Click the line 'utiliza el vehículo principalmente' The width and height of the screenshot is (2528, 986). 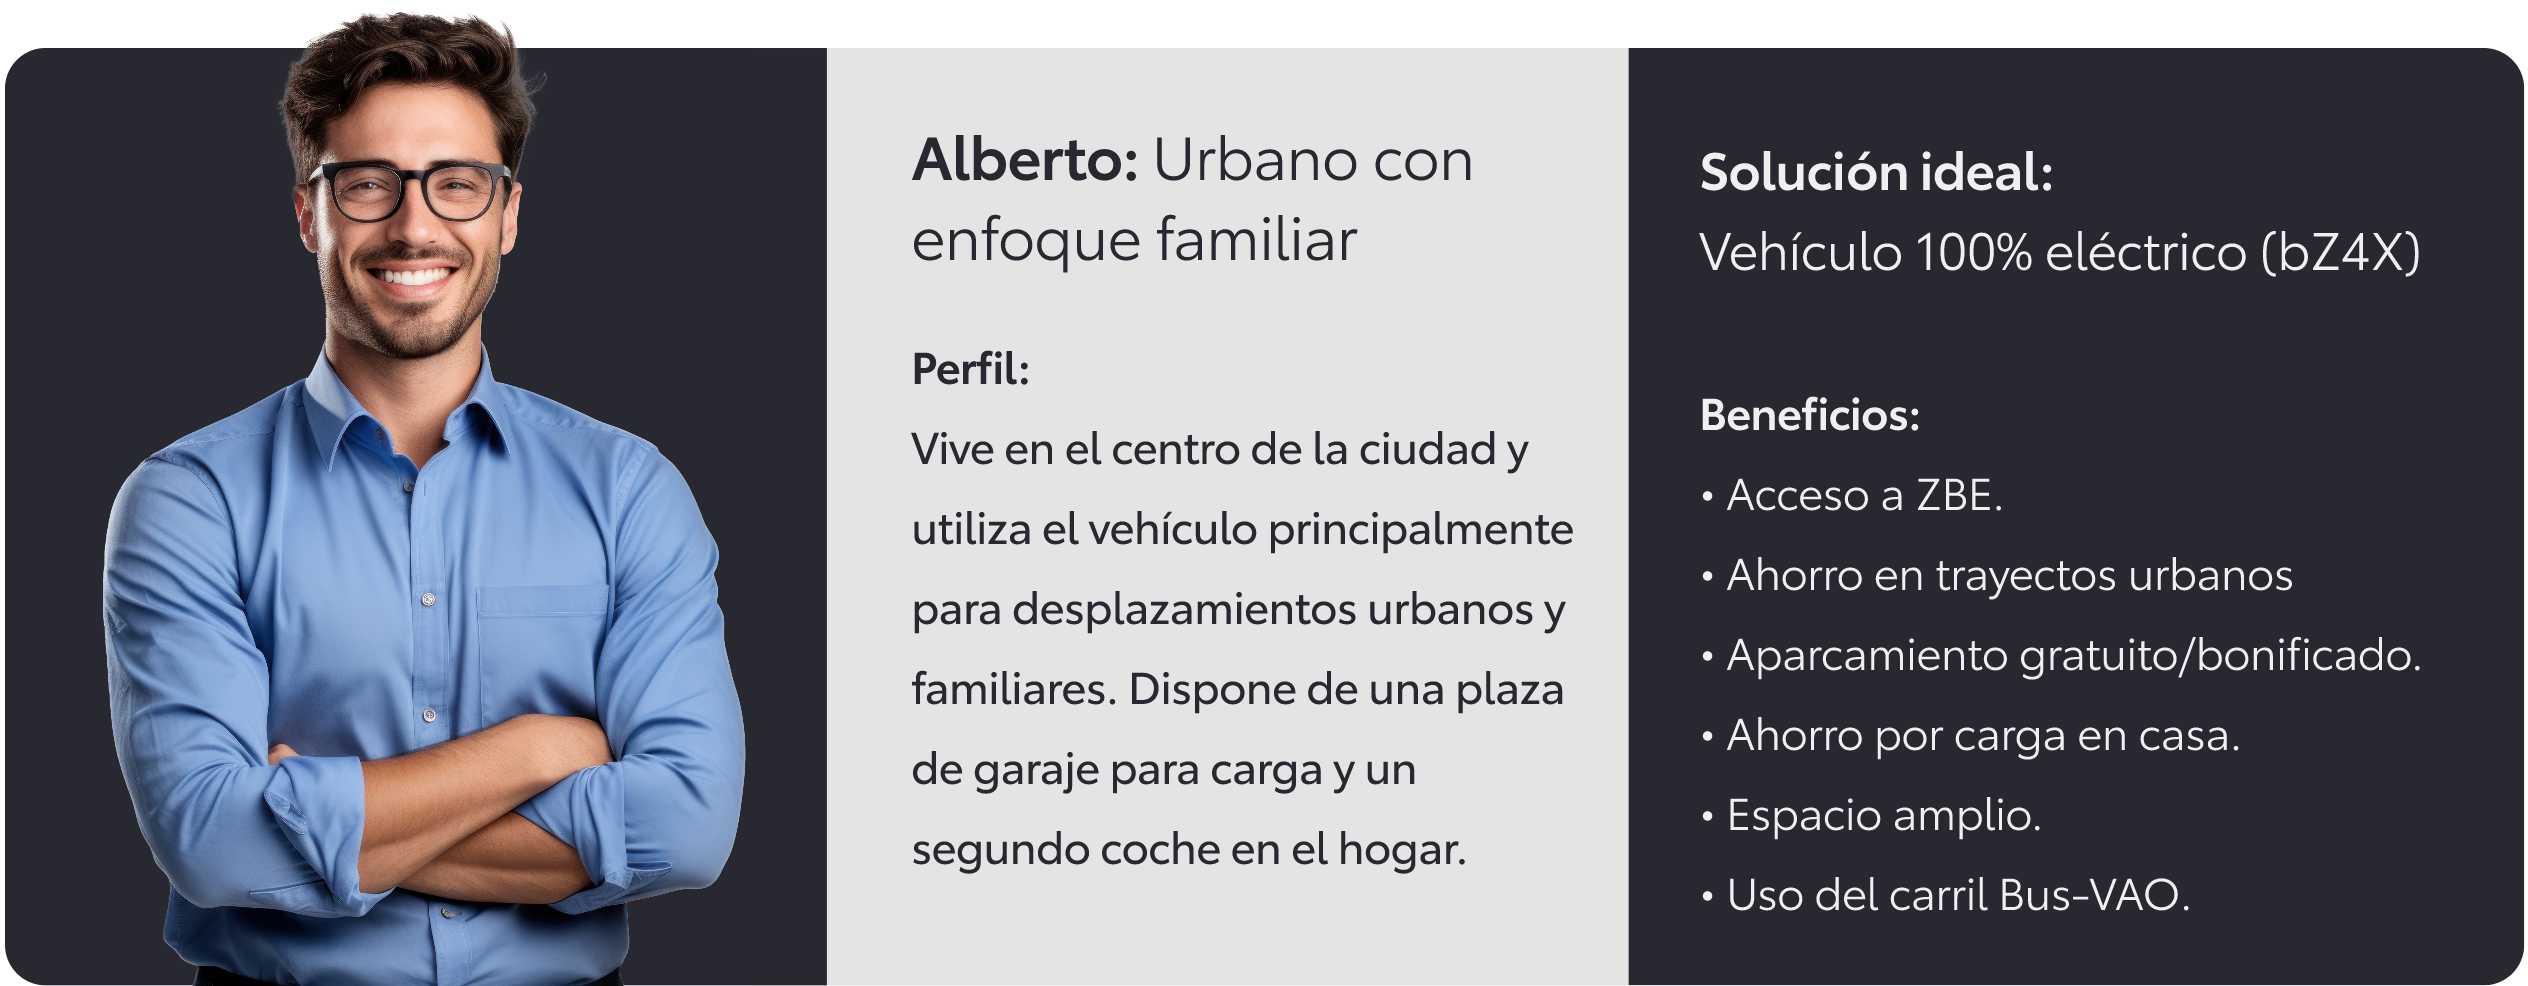(1242, 530)
